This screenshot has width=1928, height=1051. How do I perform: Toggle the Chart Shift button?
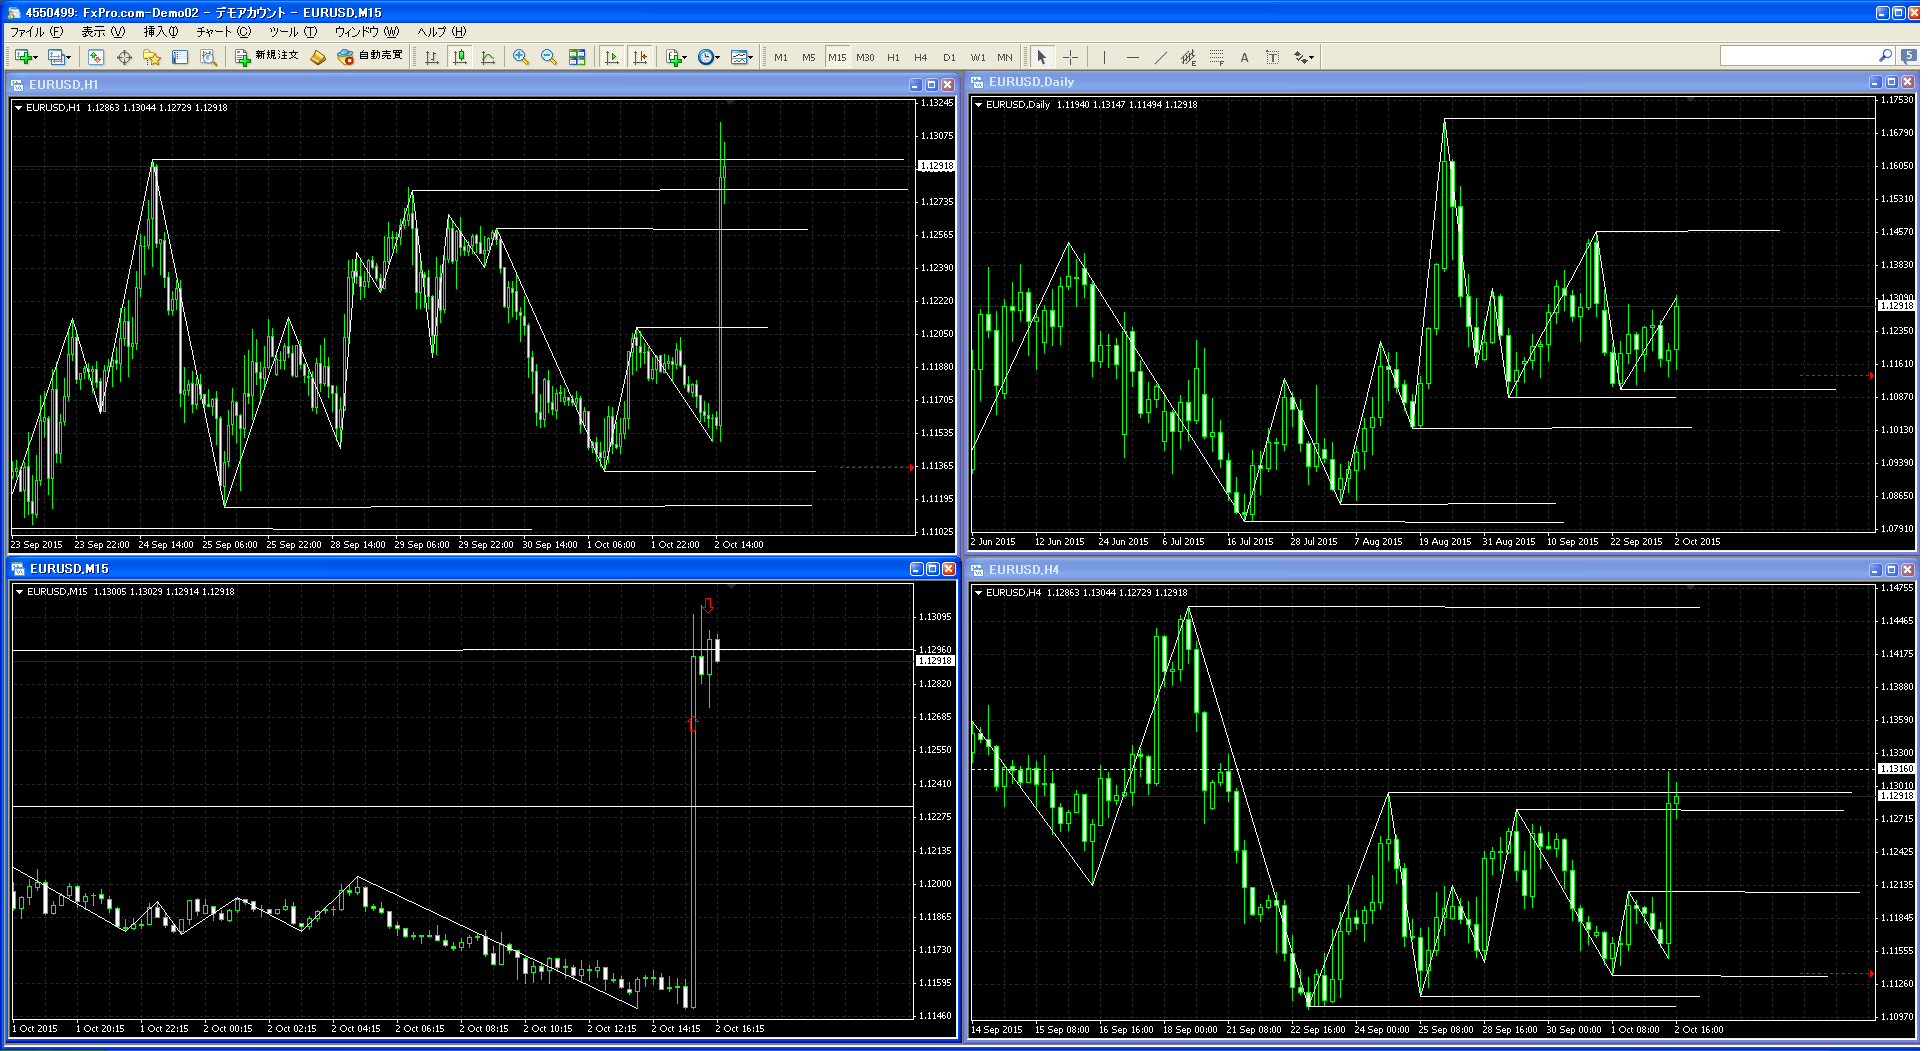click(640, 57)
